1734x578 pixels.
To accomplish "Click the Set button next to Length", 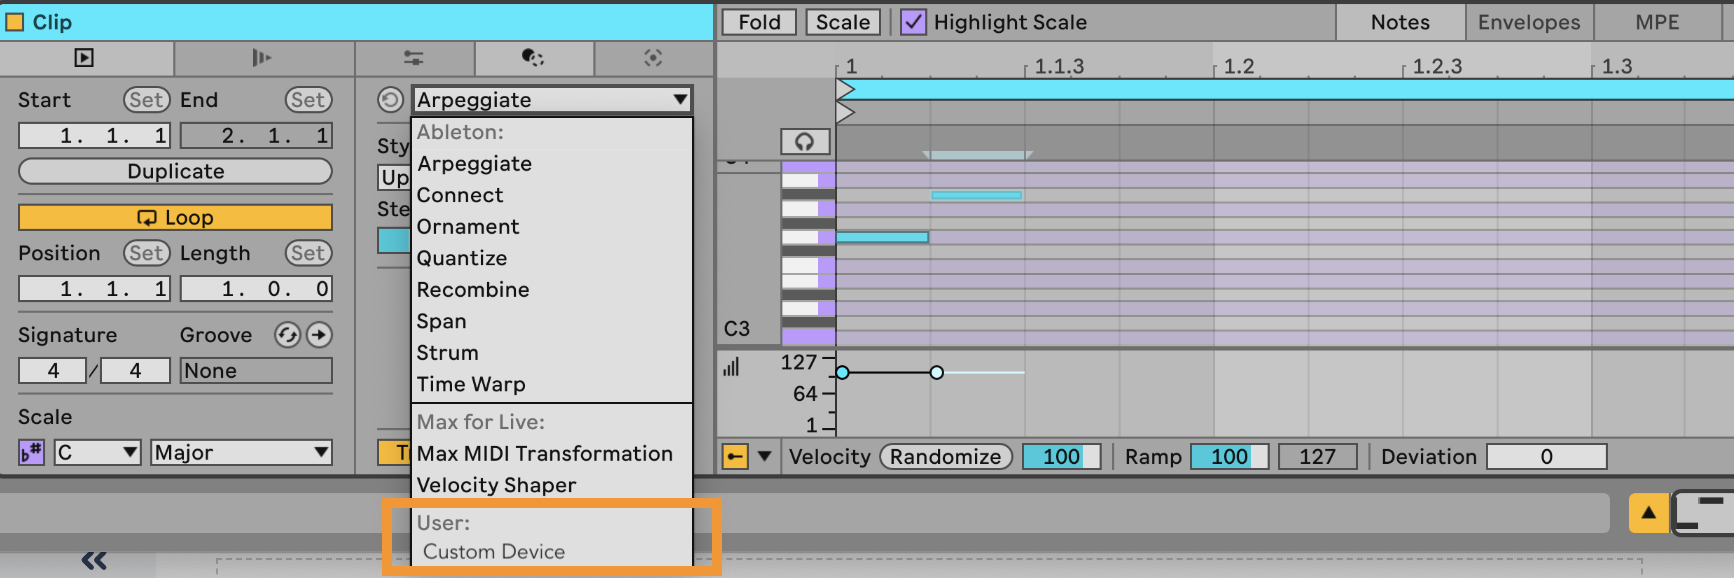I will [308, 253].
